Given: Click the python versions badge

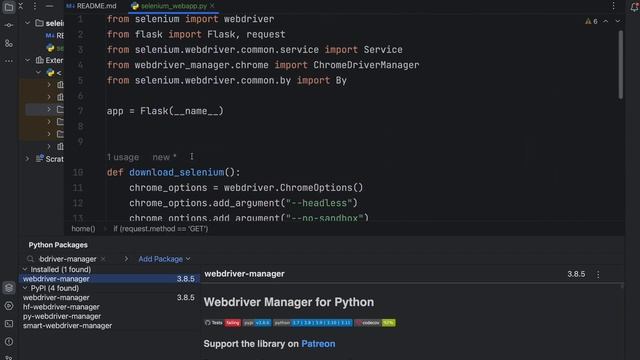Looking at the screenshot, I should tap(312, 323).
